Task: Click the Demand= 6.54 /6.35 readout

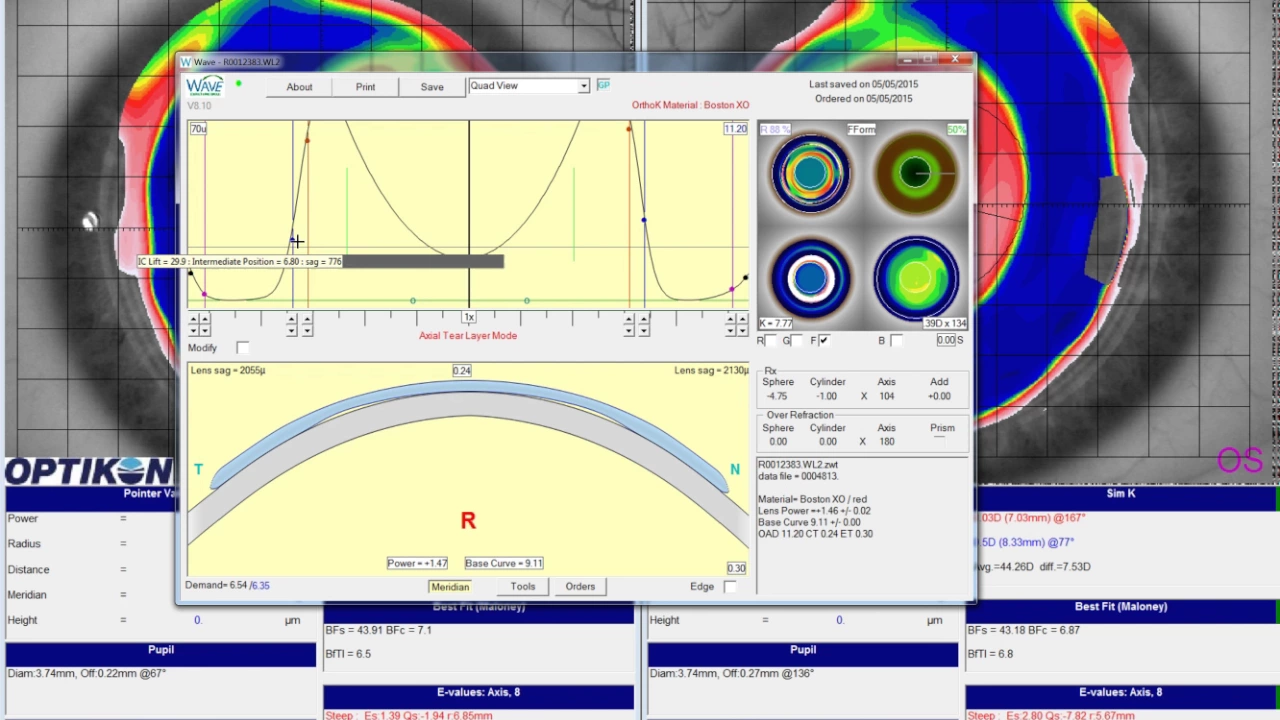Action: pyautogui.click(x=227, y=586)
